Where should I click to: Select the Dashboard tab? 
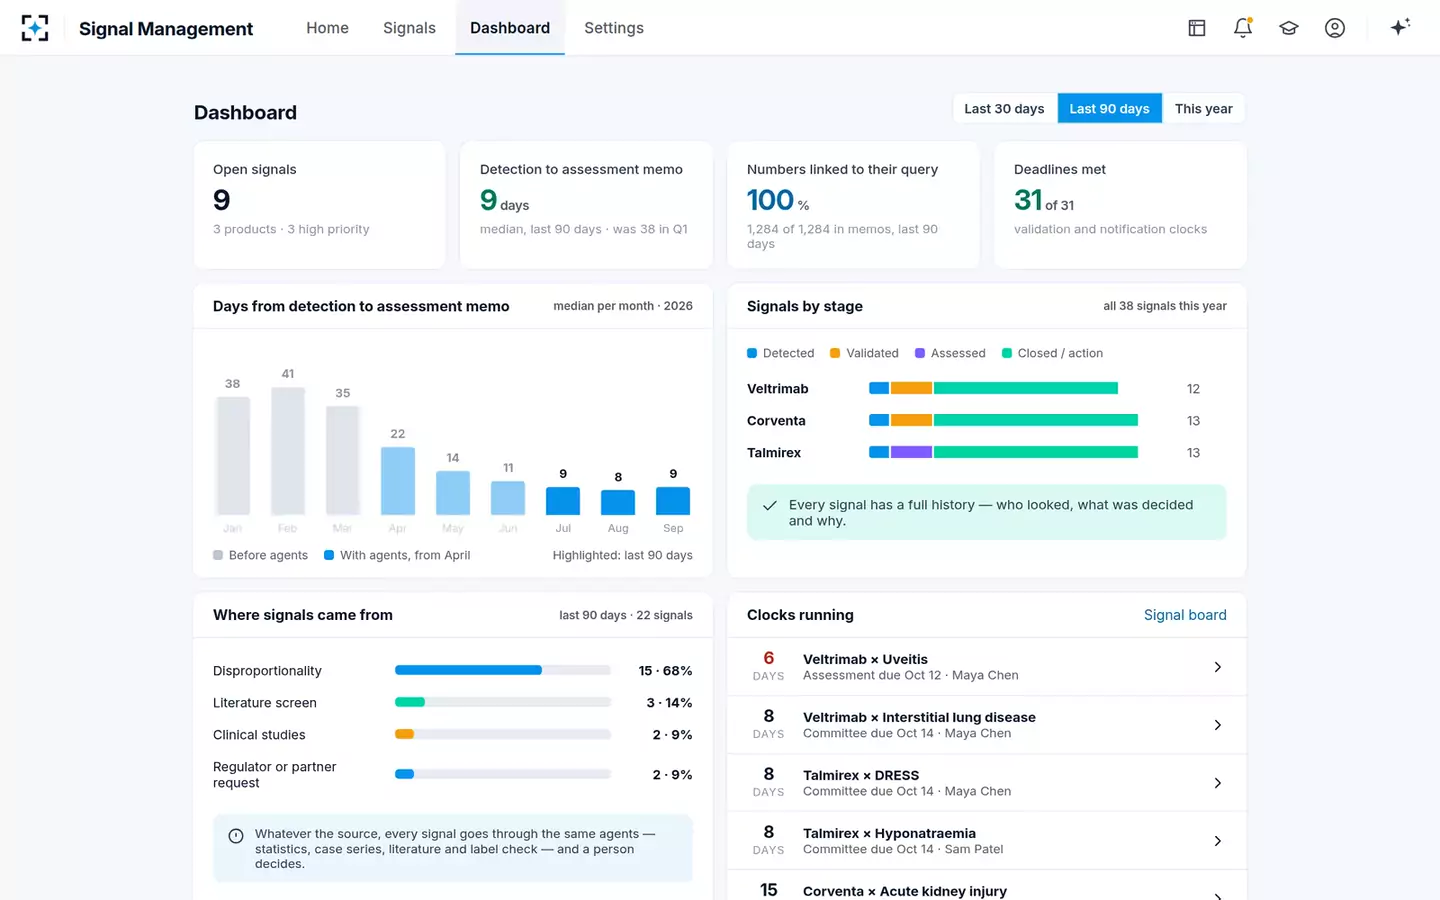click(x=510, y=28)
